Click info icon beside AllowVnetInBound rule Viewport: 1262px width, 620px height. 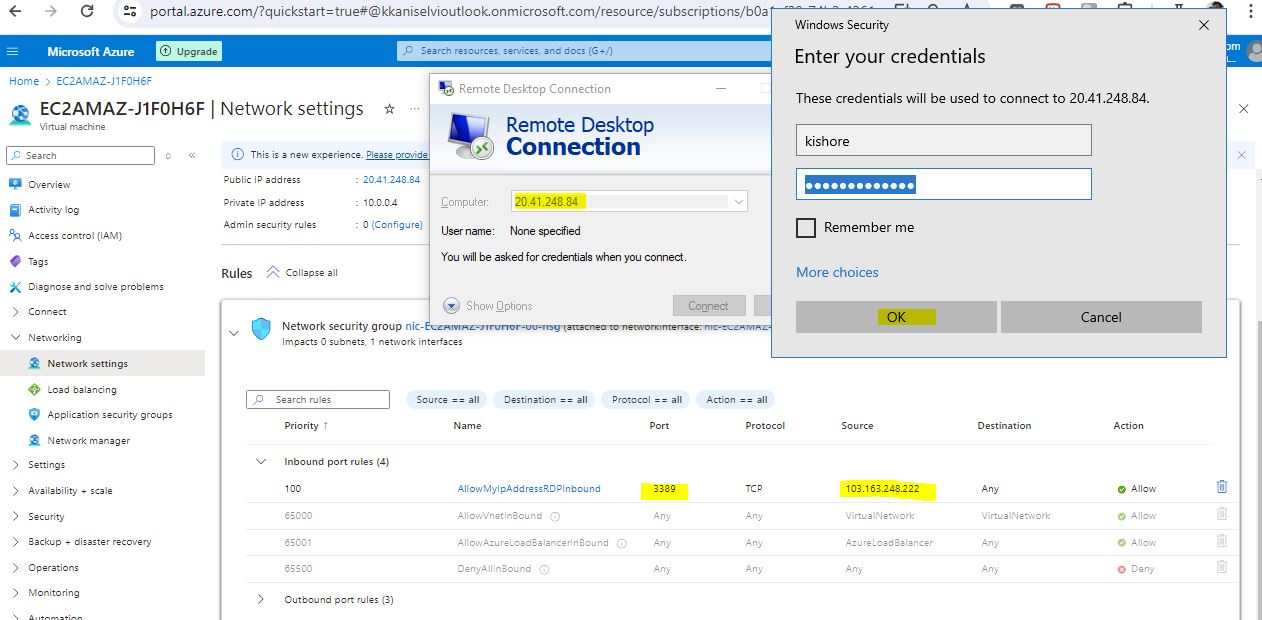click(555, 517)
